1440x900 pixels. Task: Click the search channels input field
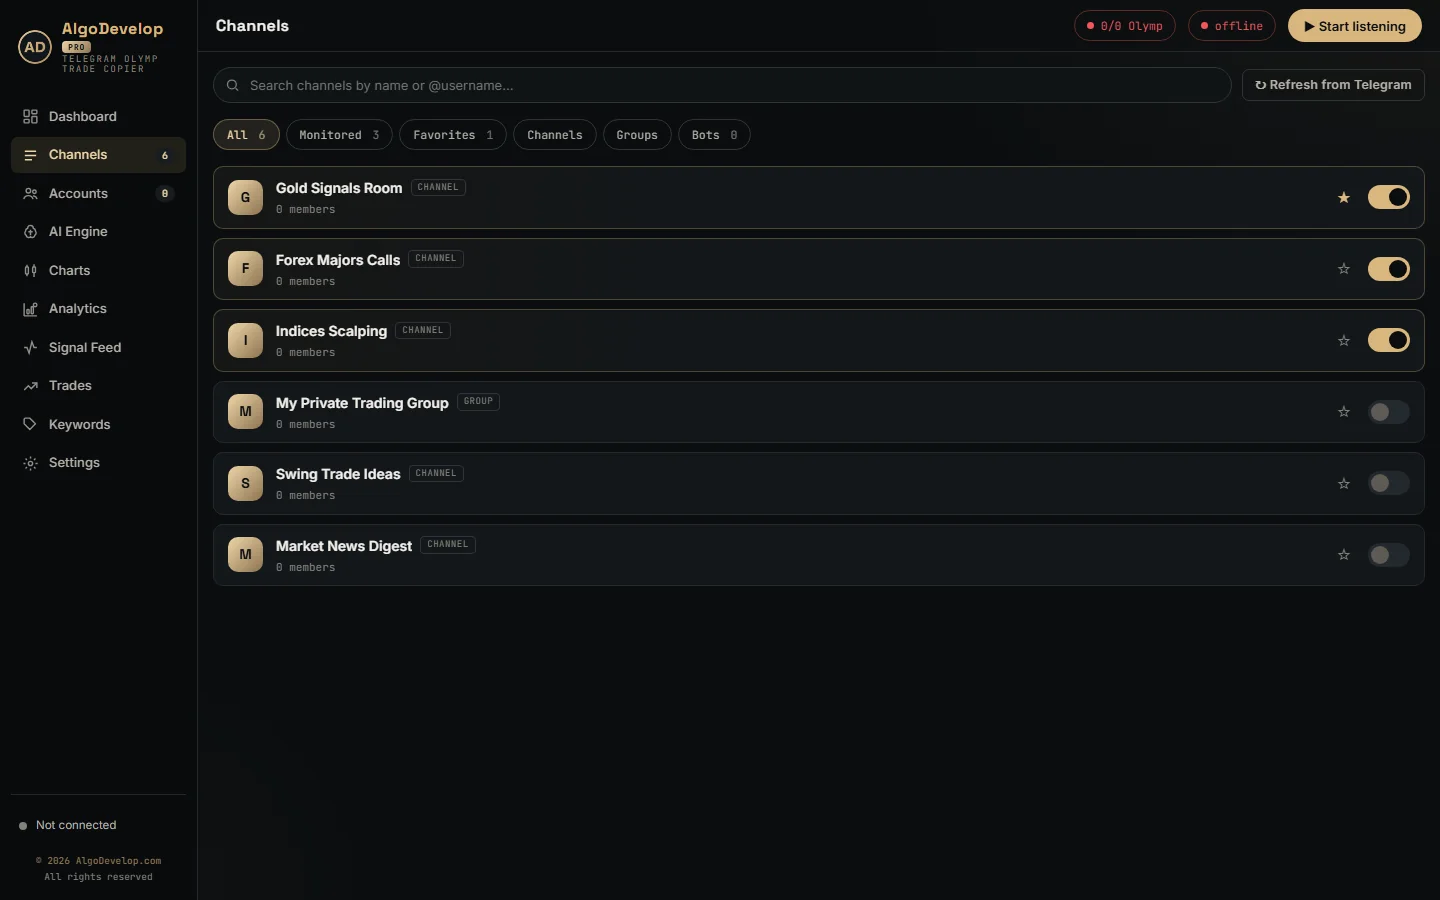click(722, 85)
